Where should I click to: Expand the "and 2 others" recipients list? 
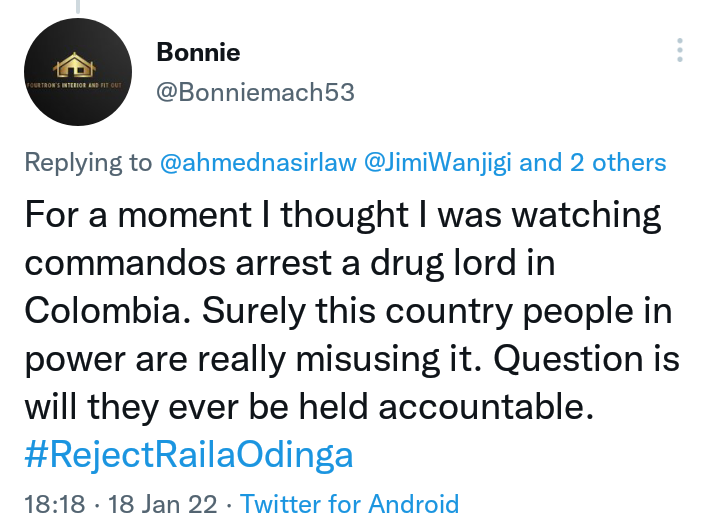pyautogui.click(x=592, y=163)
